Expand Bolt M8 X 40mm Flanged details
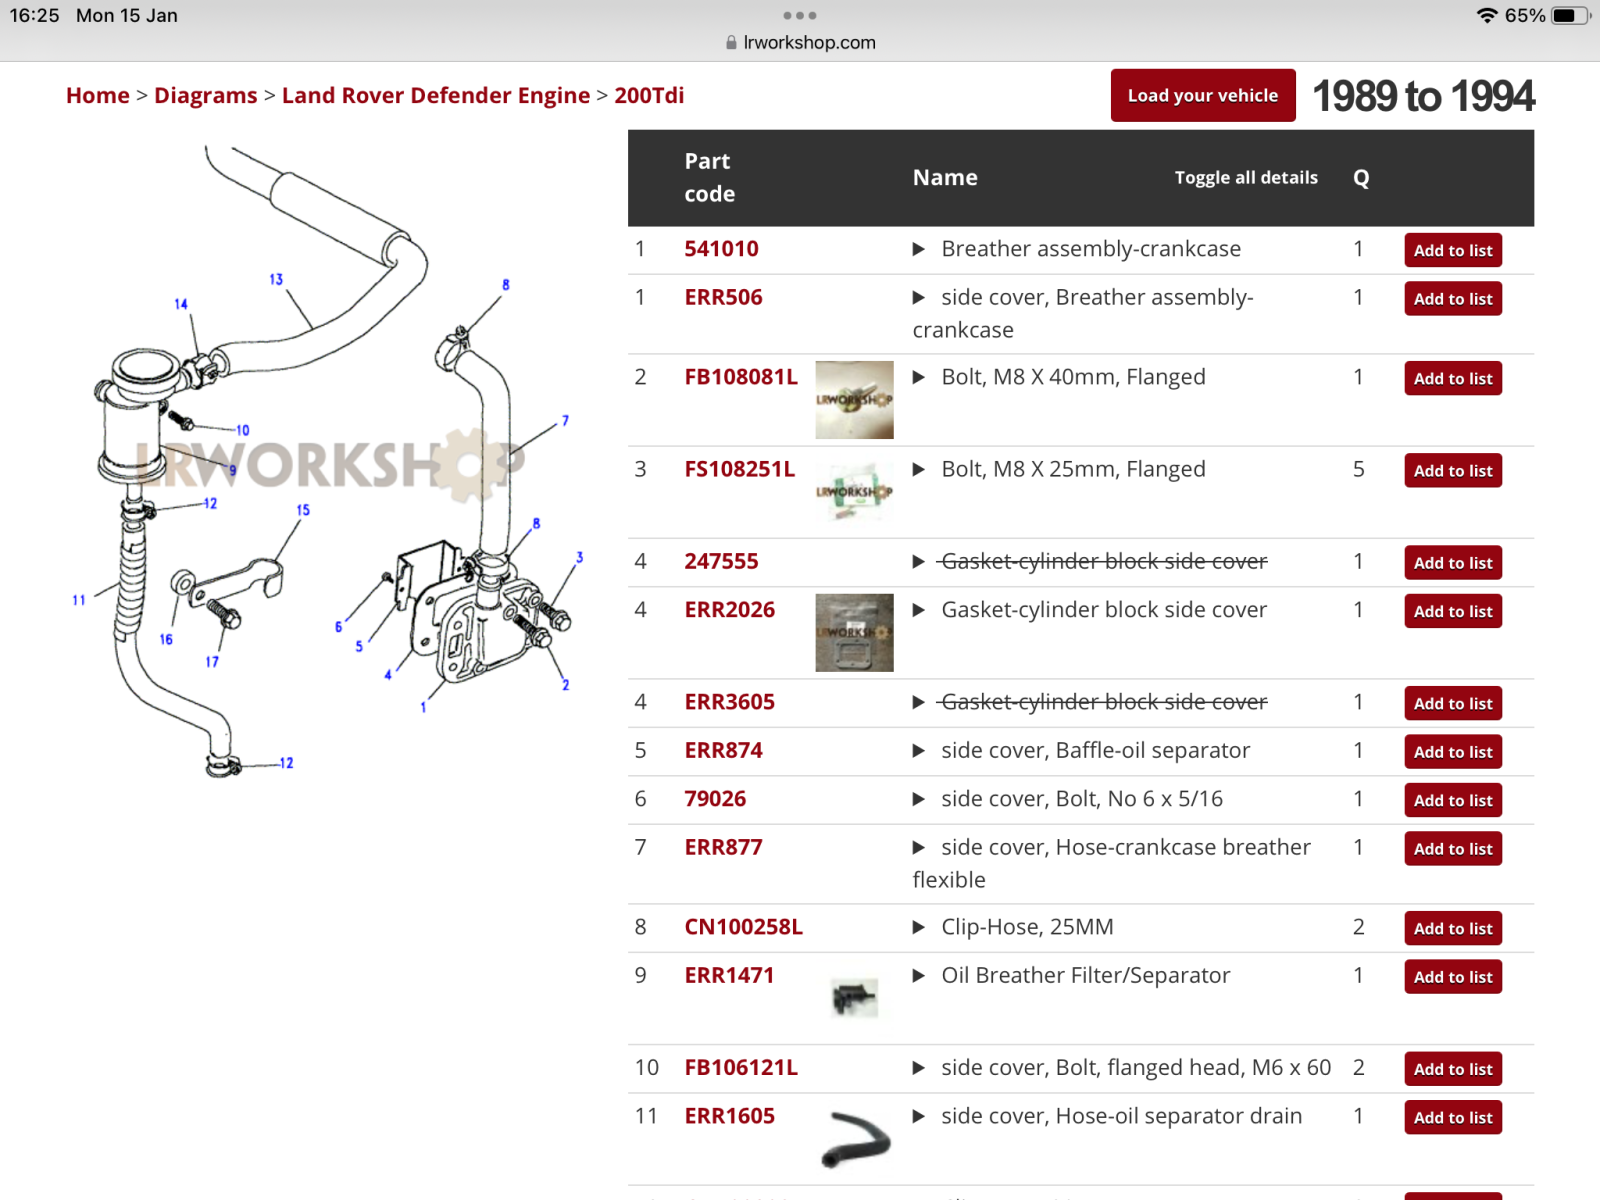The height and width of the screenshot is (1200, 1600). click(x=918, y=377)
